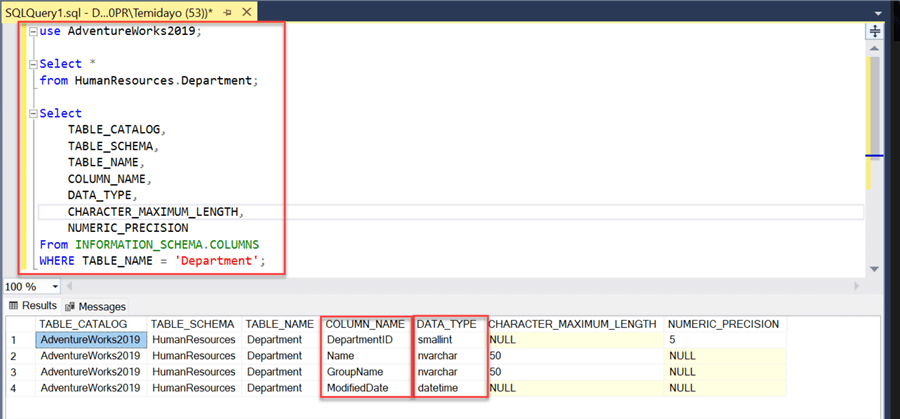Viewport: 900px width, 419px height.
Task: Switch to the Messages tab
Action: [x=95, y=307]
